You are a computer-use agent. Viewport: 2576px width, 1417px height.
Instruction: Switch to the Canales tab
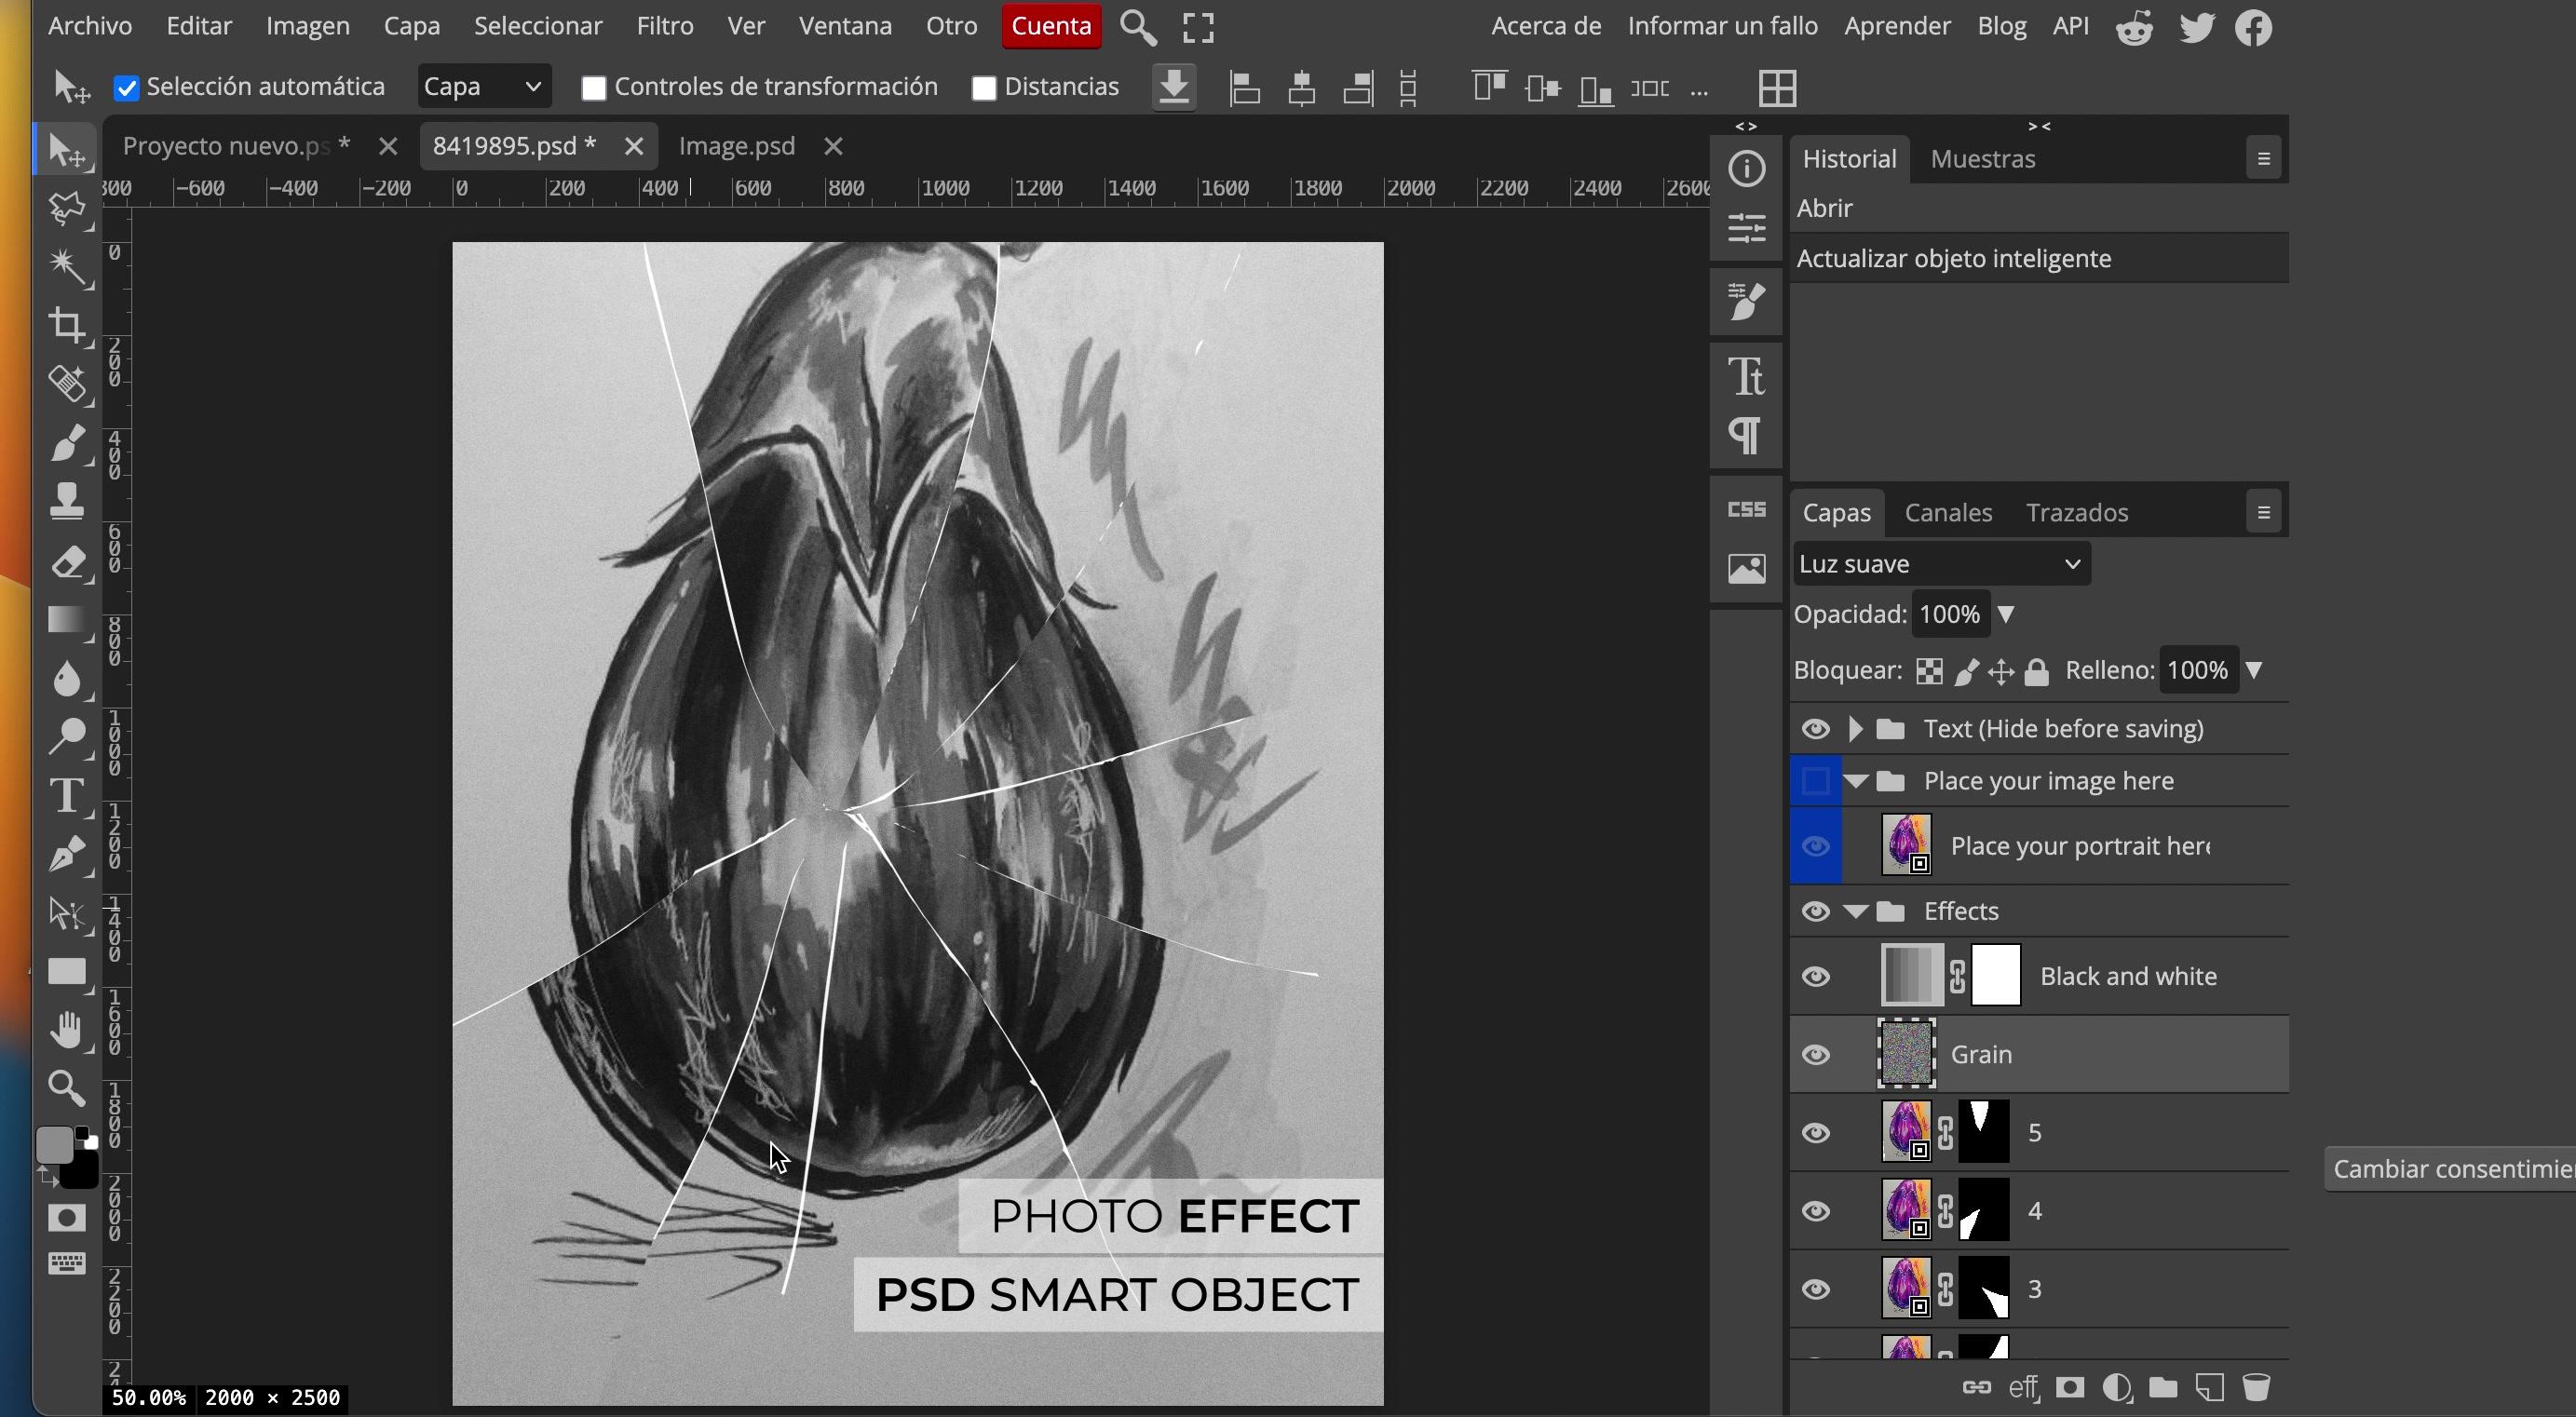[1948, 513]
